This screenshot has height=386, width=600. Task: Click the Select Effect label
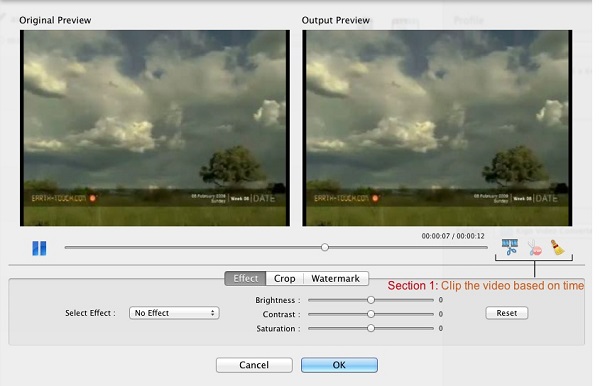tap(90, 313)
